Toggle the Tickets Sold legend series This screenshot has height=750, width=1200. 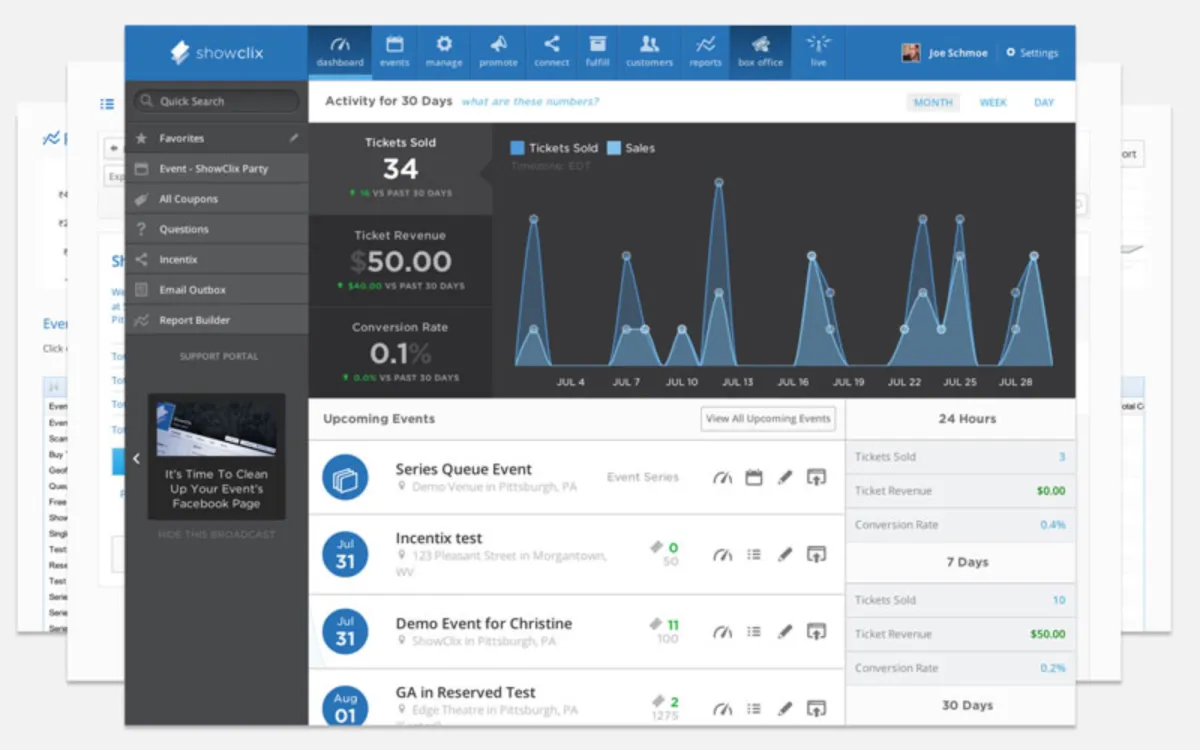pos(555,148)
